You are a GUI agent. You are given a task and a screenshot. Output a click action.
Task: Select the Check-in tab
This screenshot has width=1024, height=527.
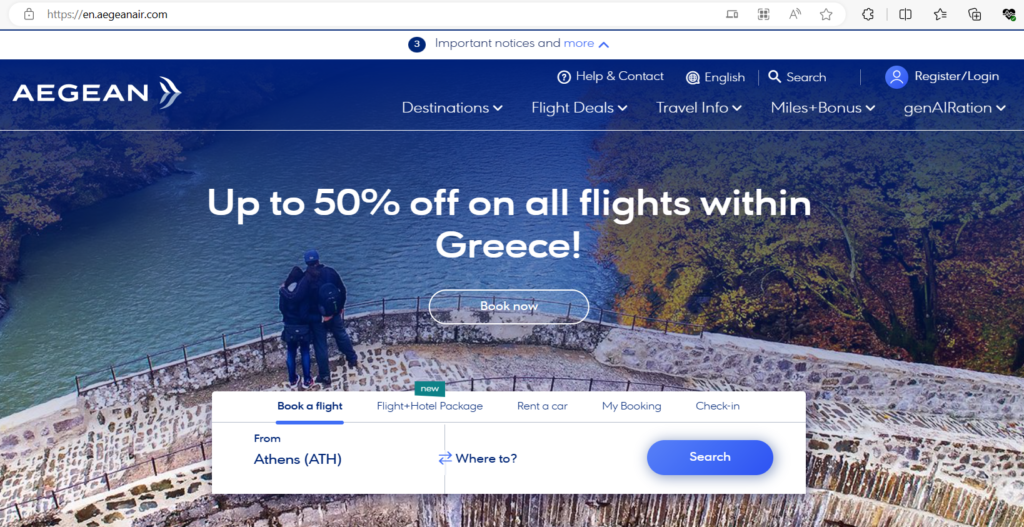point(717,406)
